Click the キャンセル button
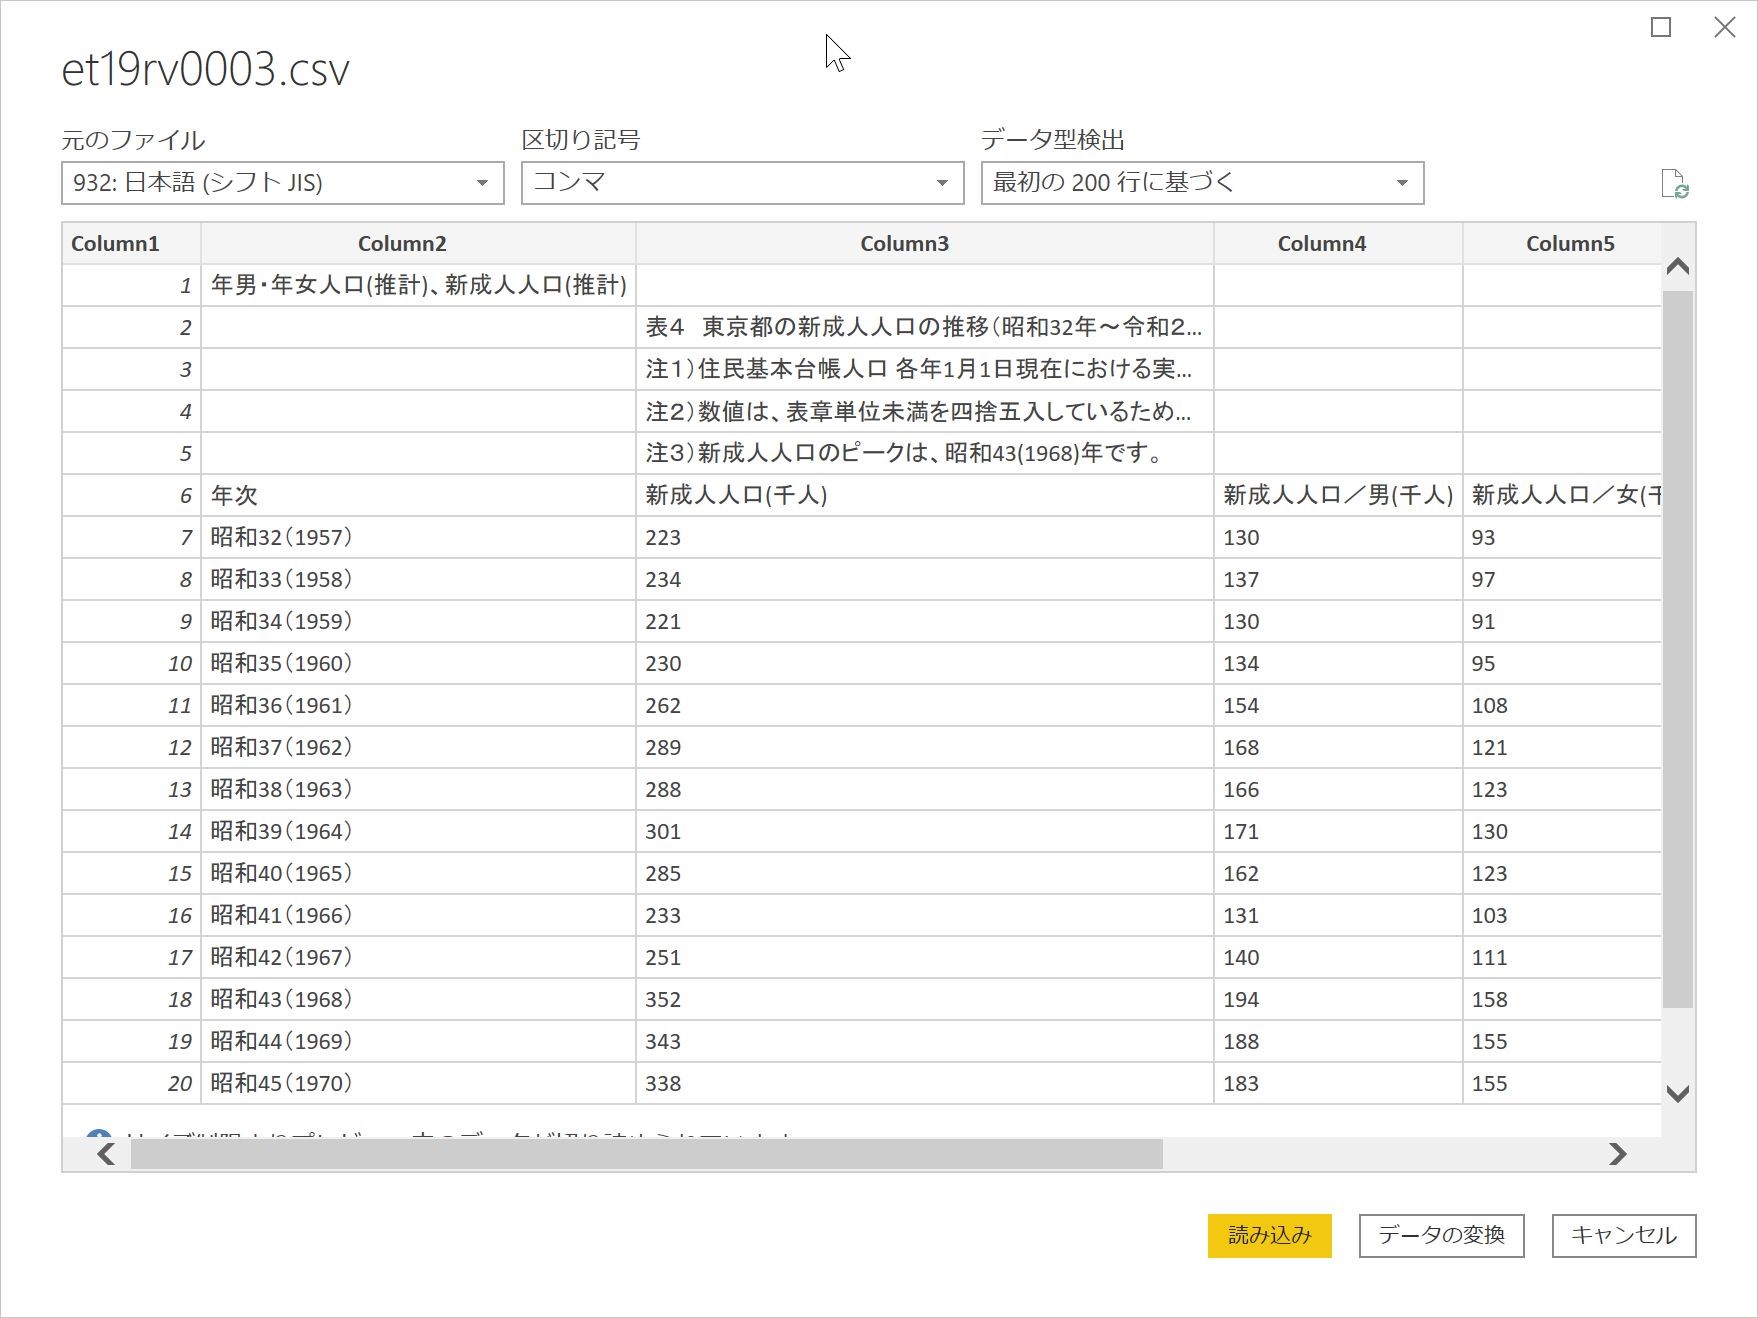Screen dimensions: 1758x1318 [x=1624, y=1236]
